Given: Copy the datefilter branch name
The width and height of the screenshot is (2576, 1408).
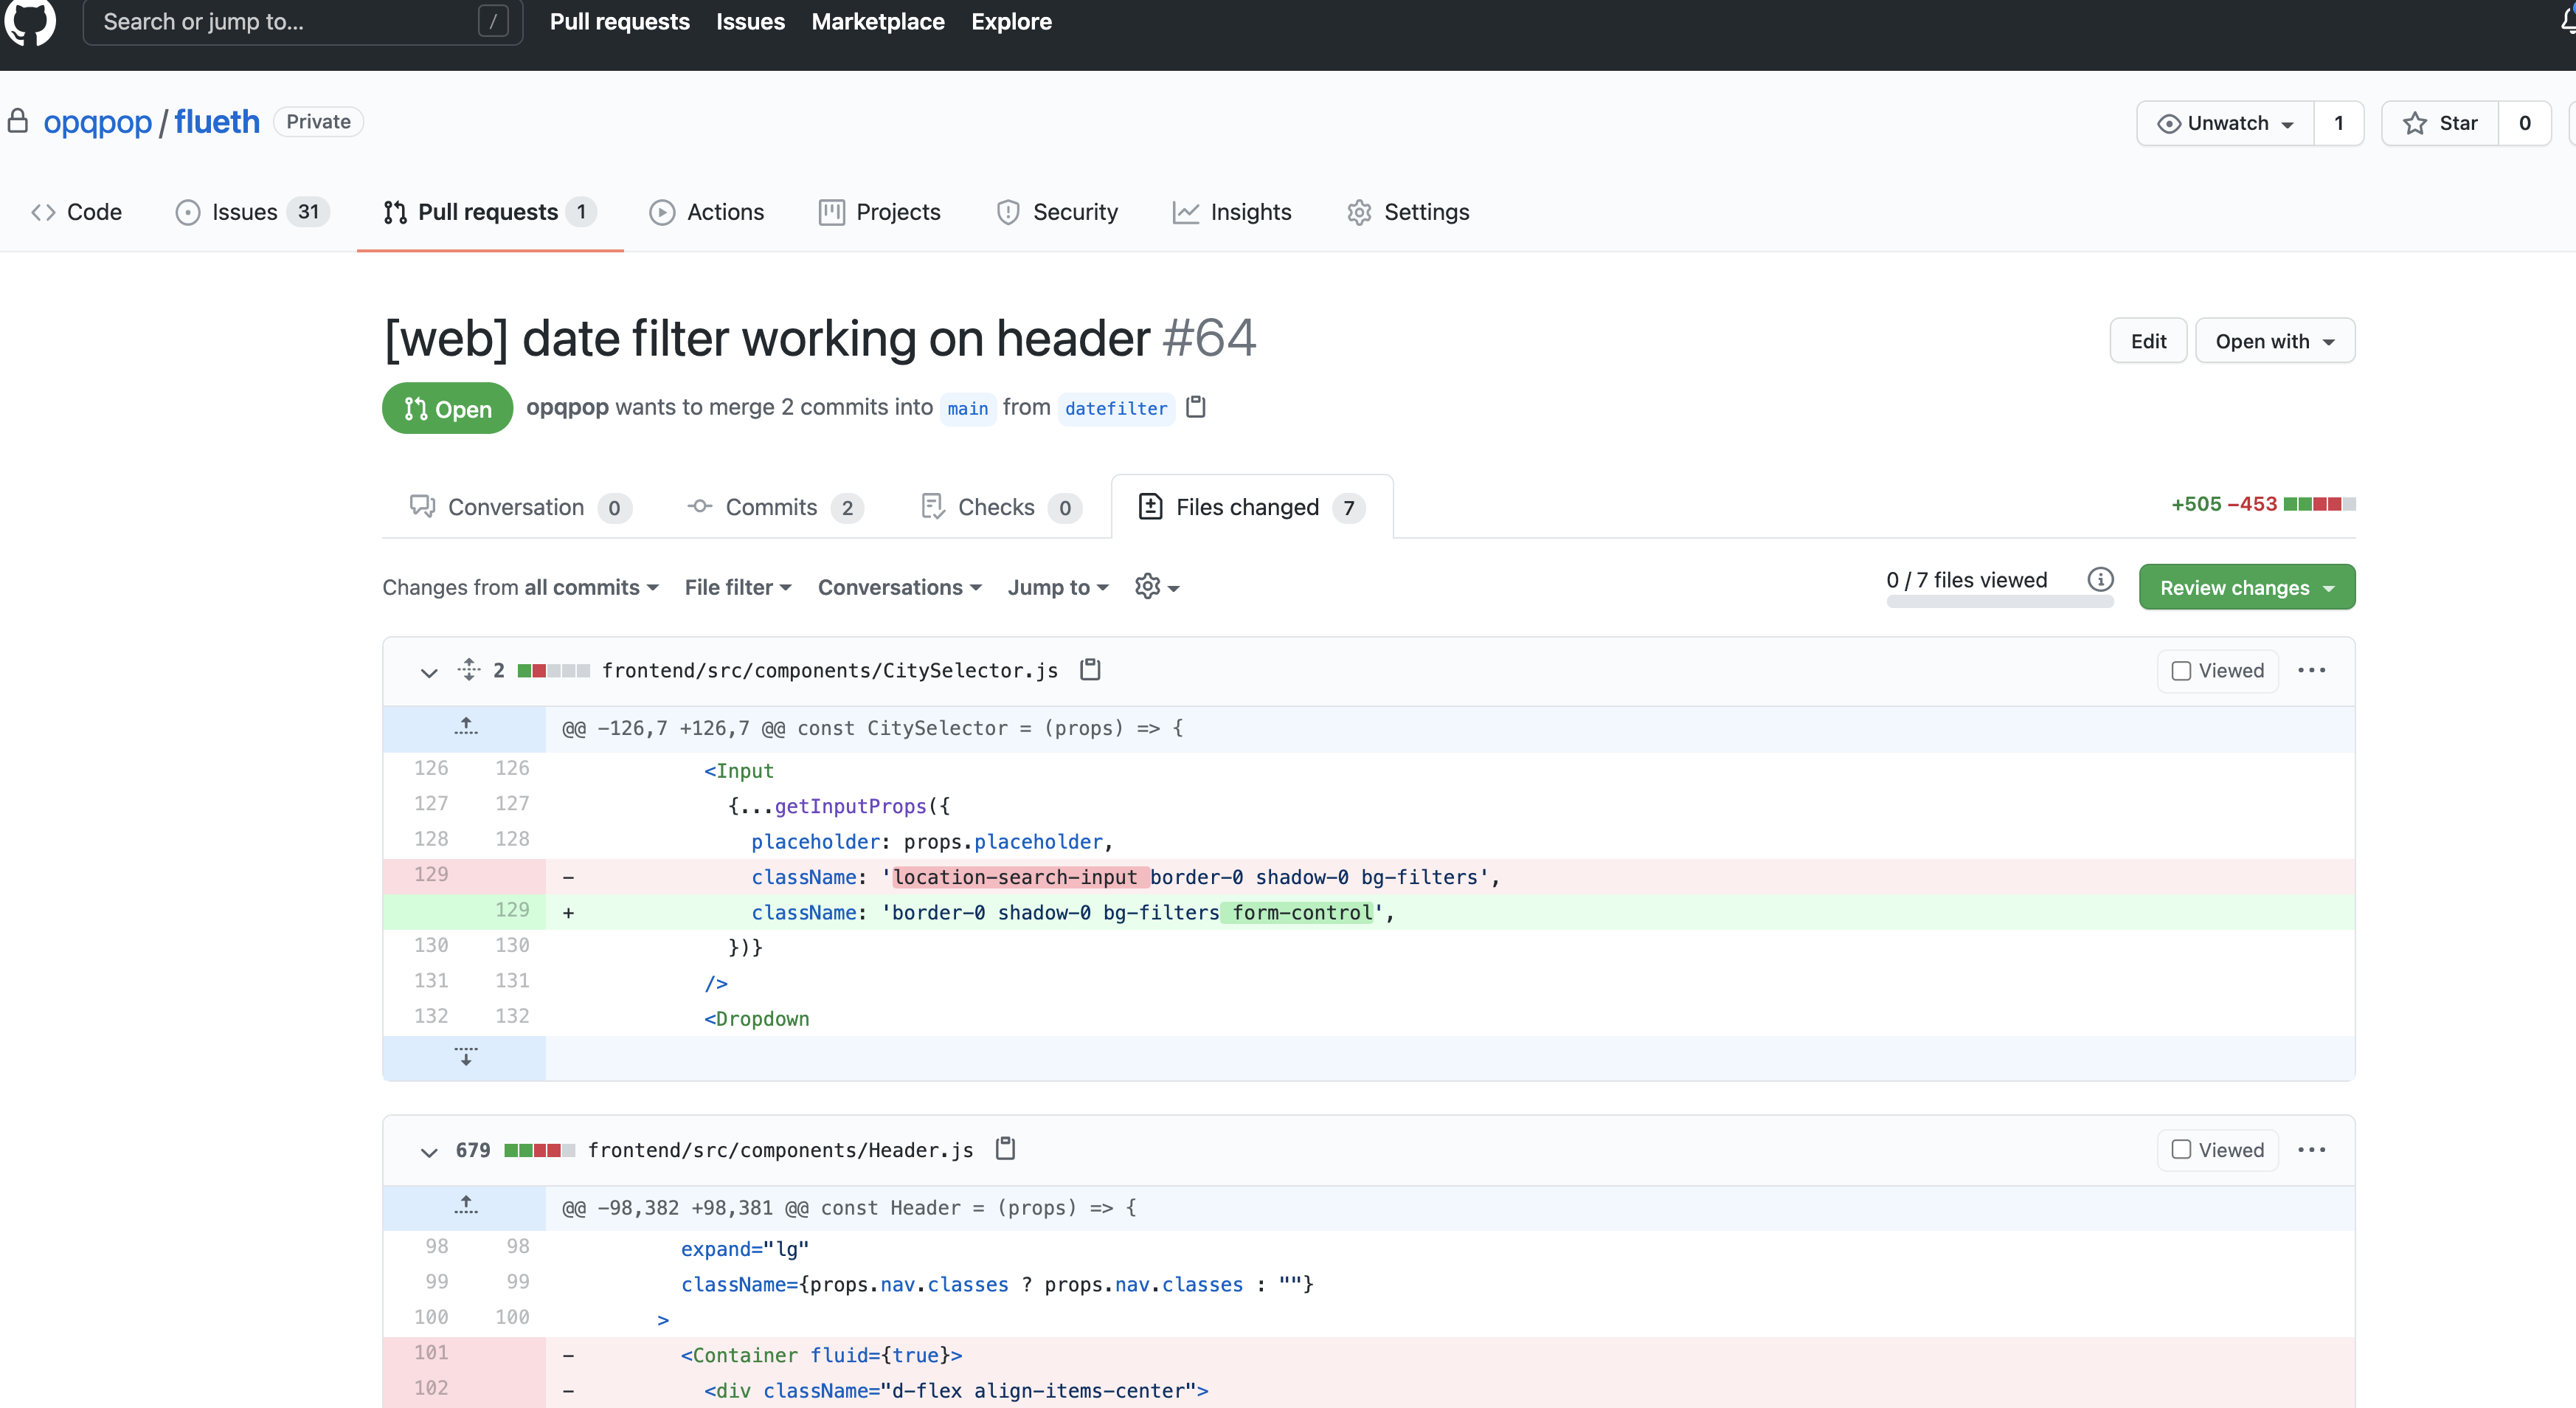Looking at the screenshot, I should tap(1195, 407).
